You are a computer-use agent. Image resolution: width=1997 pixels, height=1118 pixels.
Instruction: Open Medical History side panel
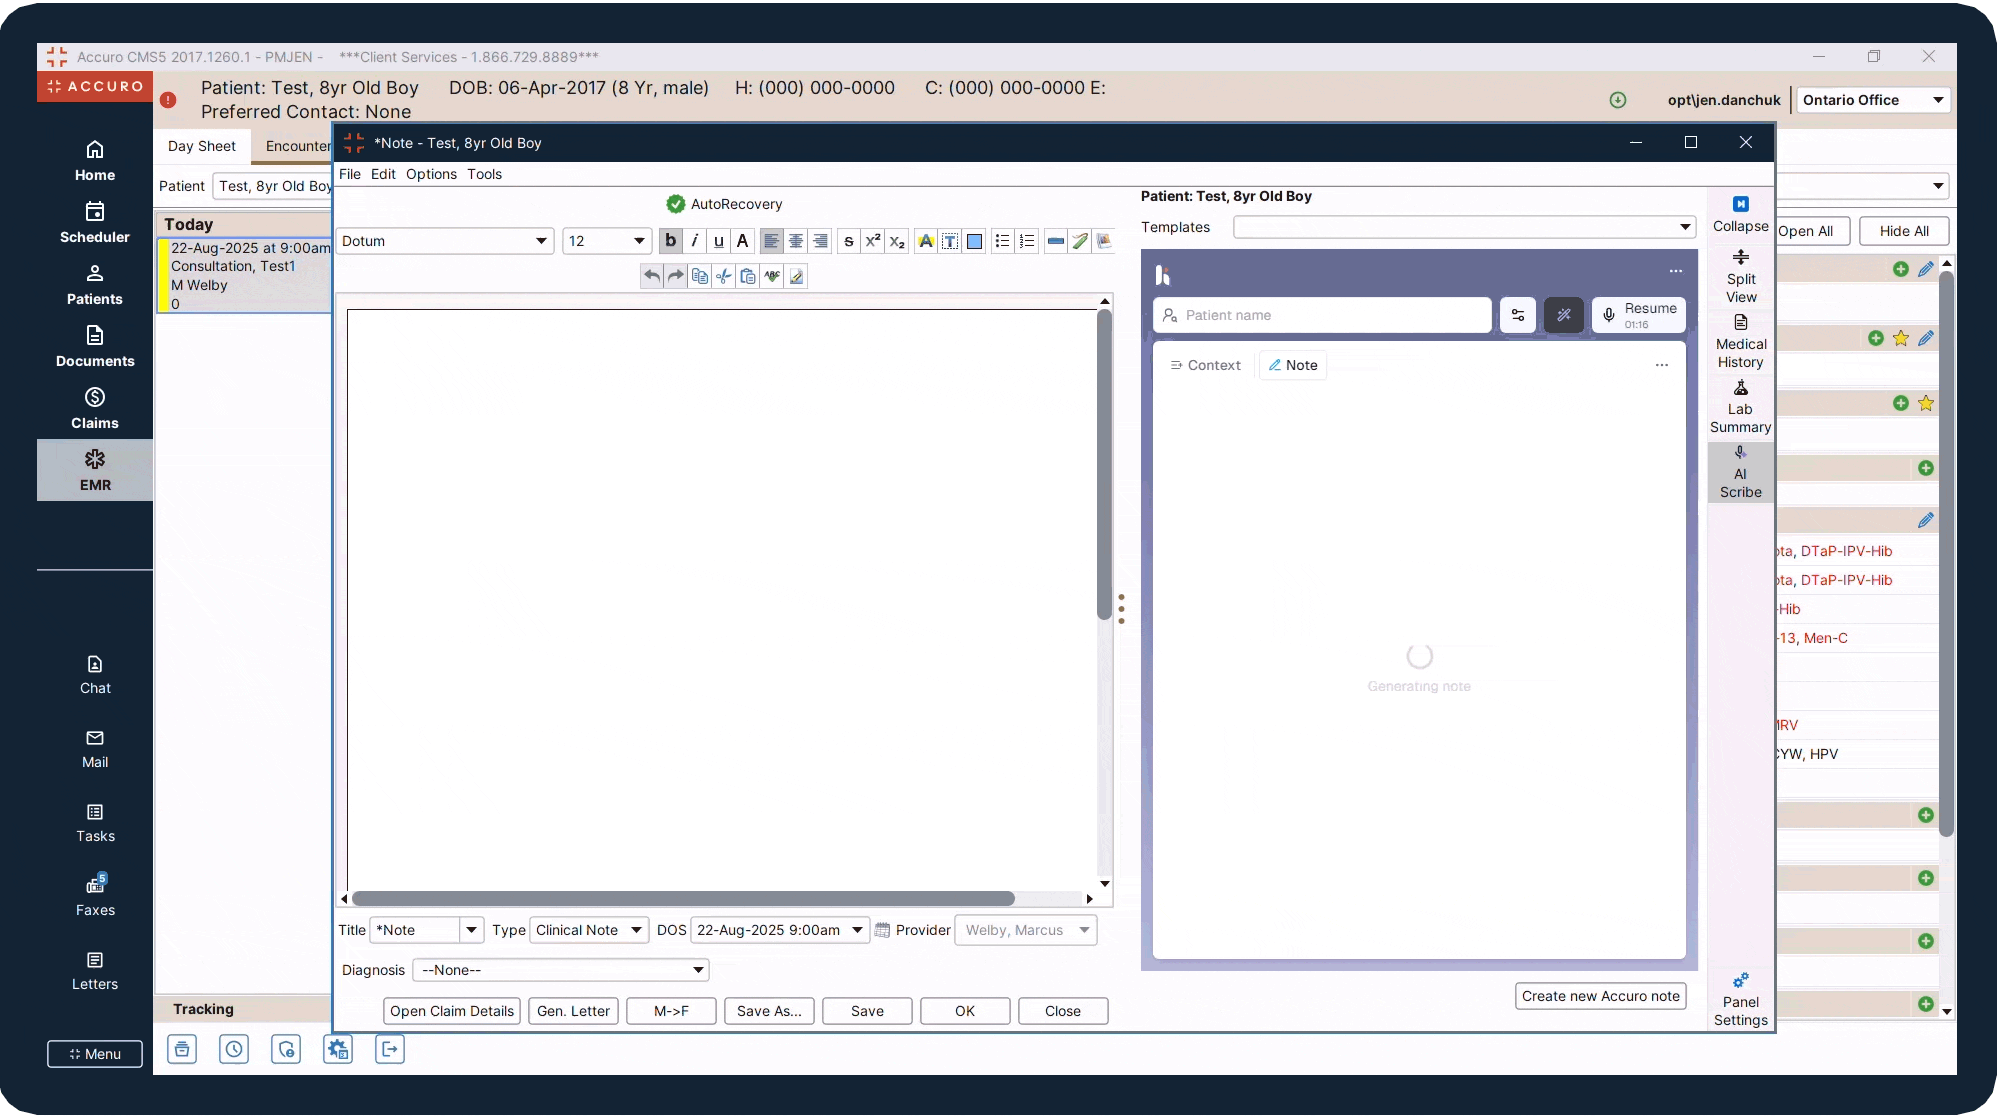click(1740, 342)
